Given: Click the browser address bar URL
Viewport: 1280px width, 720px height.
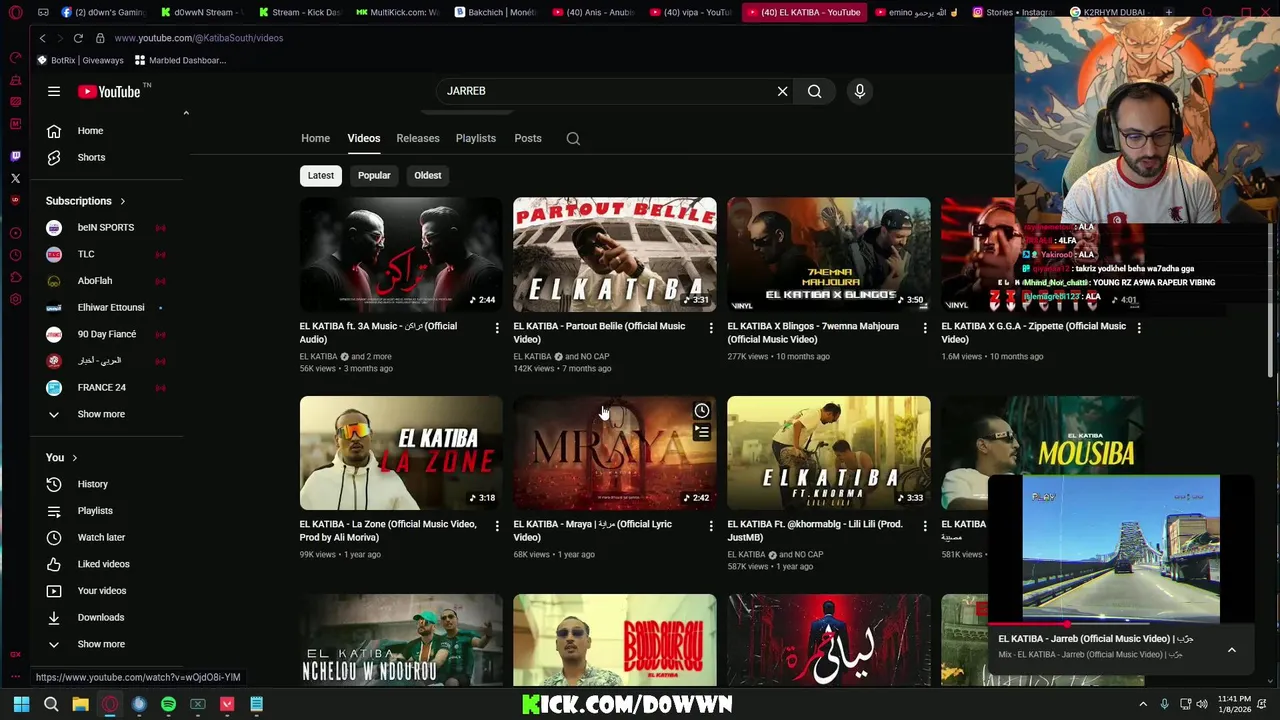Looking at the screenshot, I should pos(199,38).
